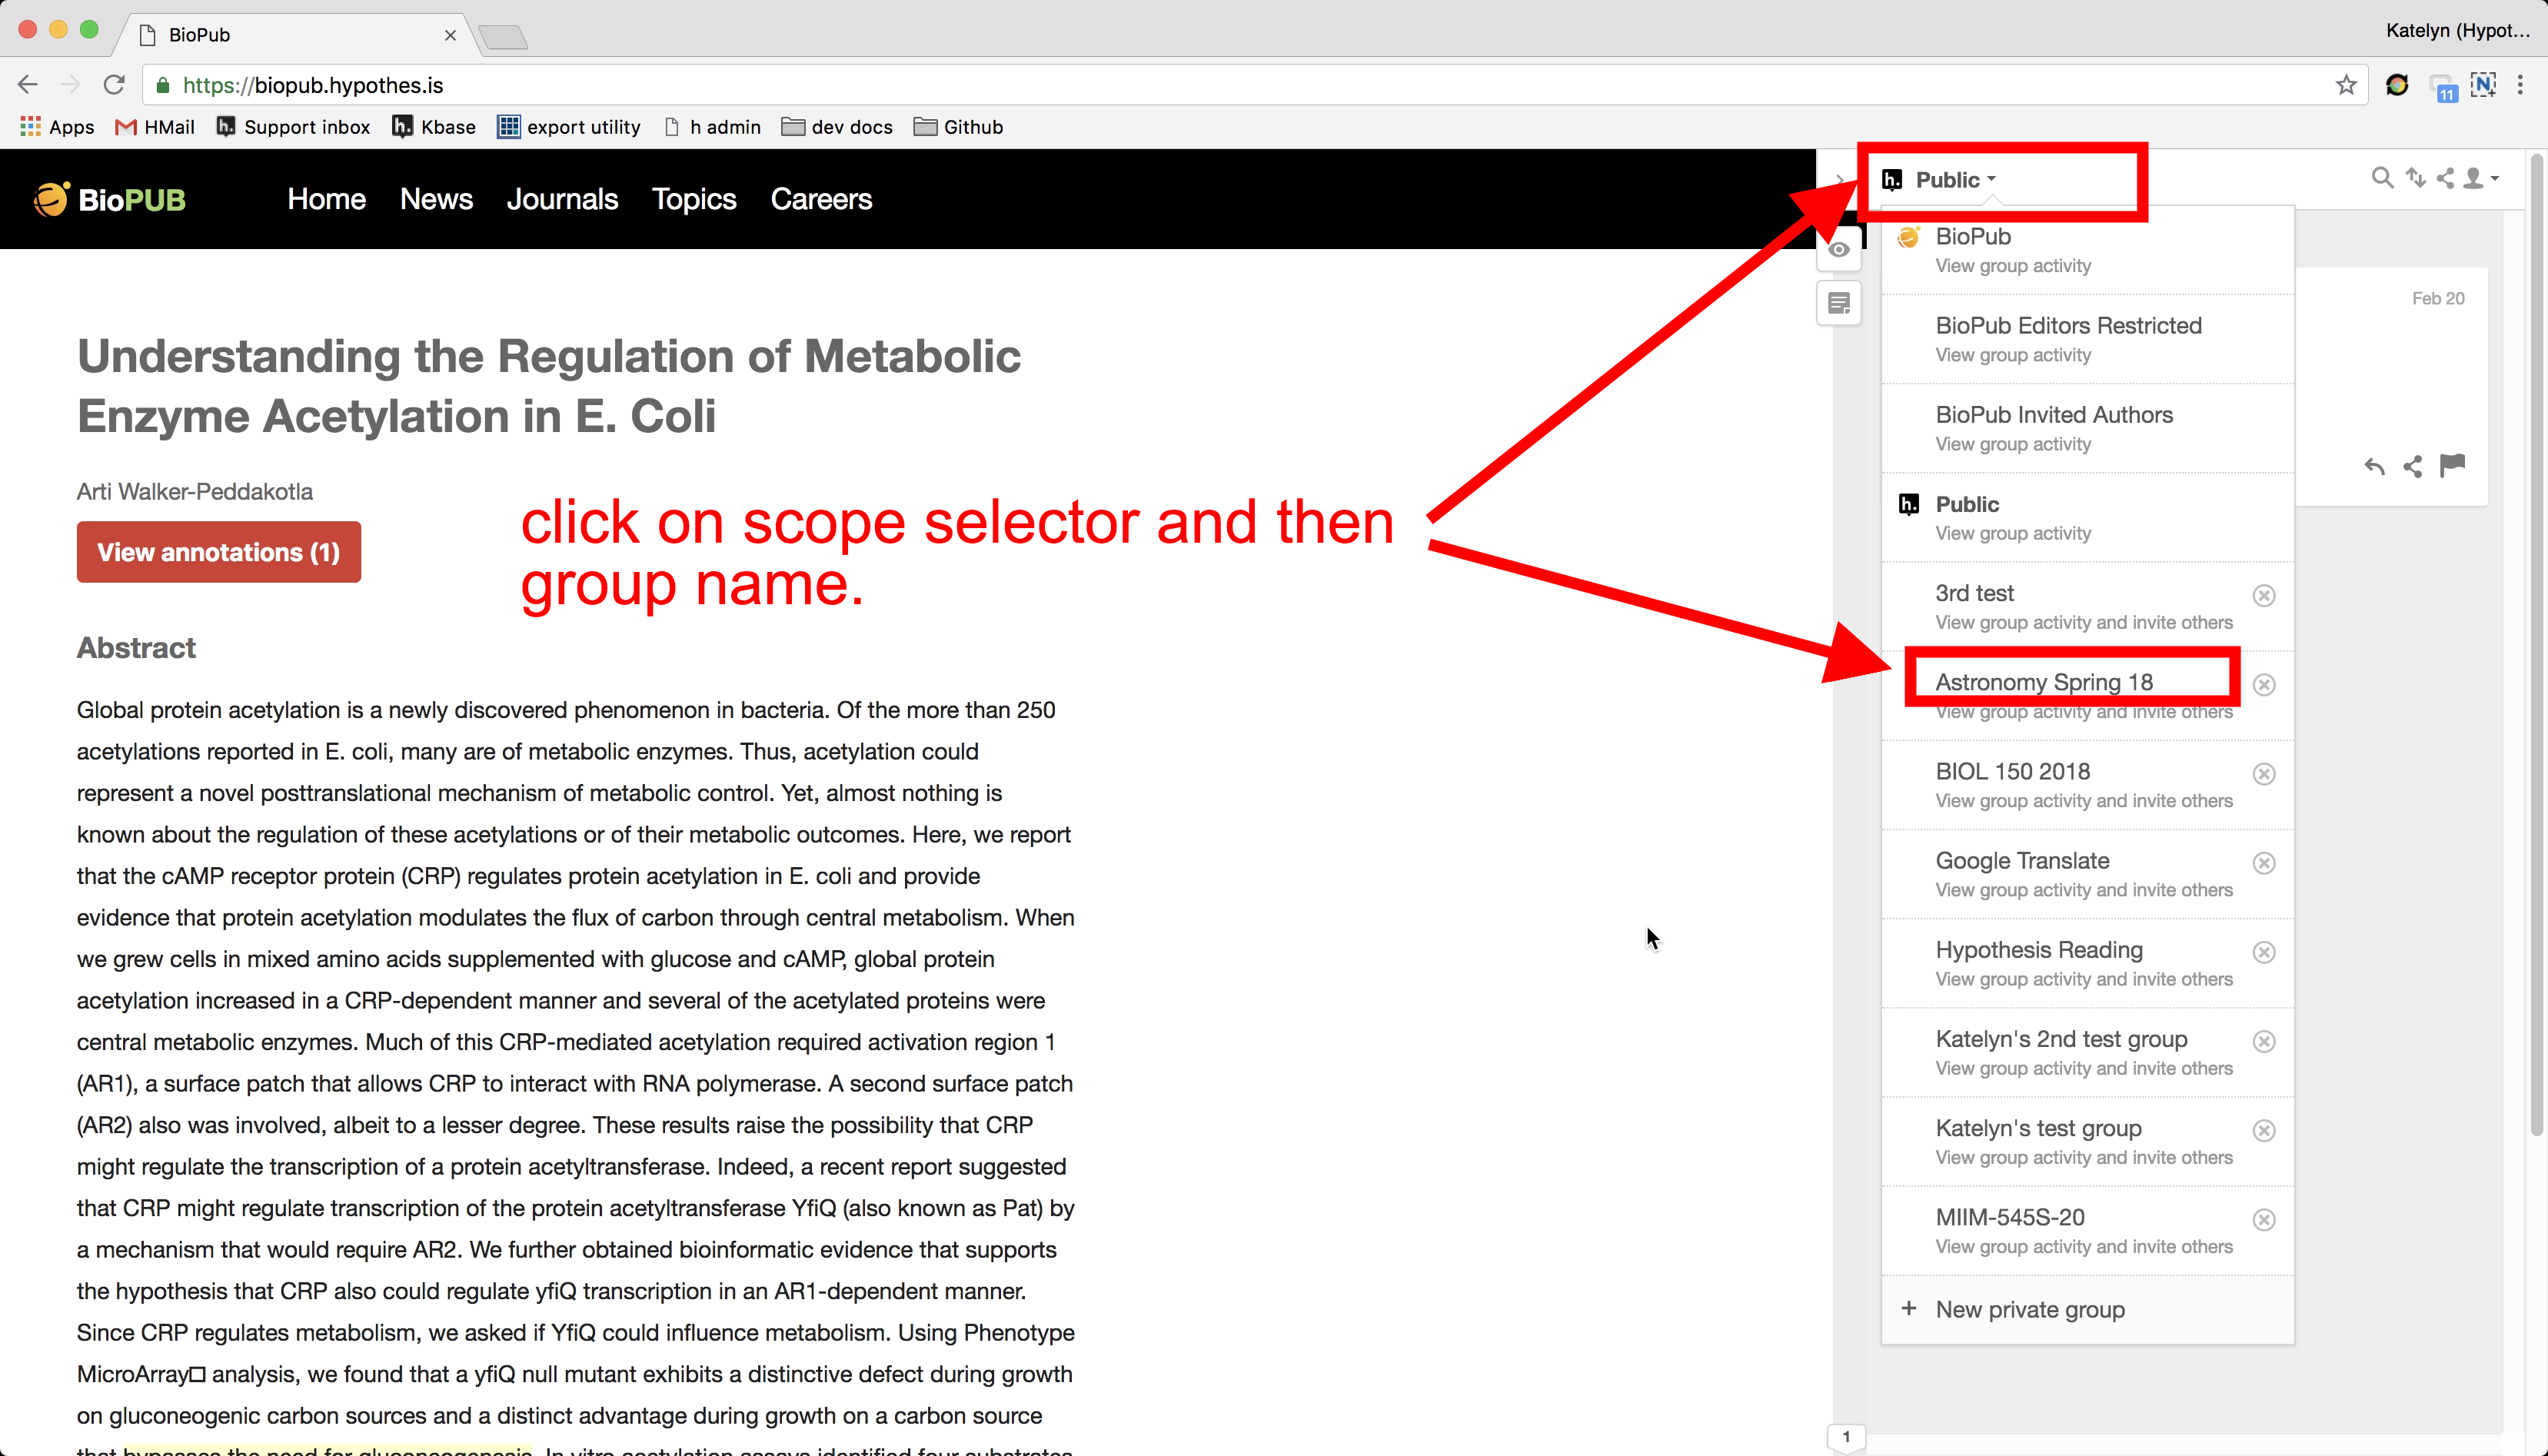Click the browser address bar
This screenshot has height=1456, width=2548.
pyautogui.click(x=1200, y=85)
